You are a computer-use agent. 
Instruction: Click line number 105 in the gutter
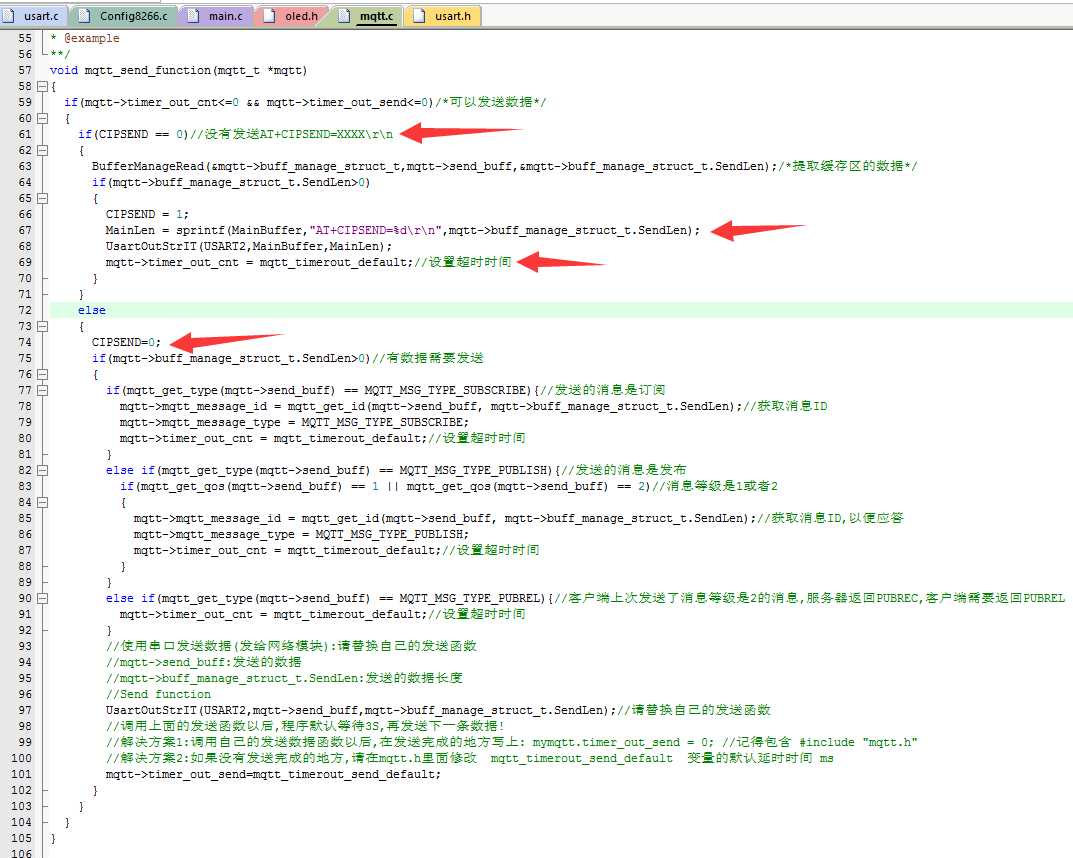click(x=21, y=838)
